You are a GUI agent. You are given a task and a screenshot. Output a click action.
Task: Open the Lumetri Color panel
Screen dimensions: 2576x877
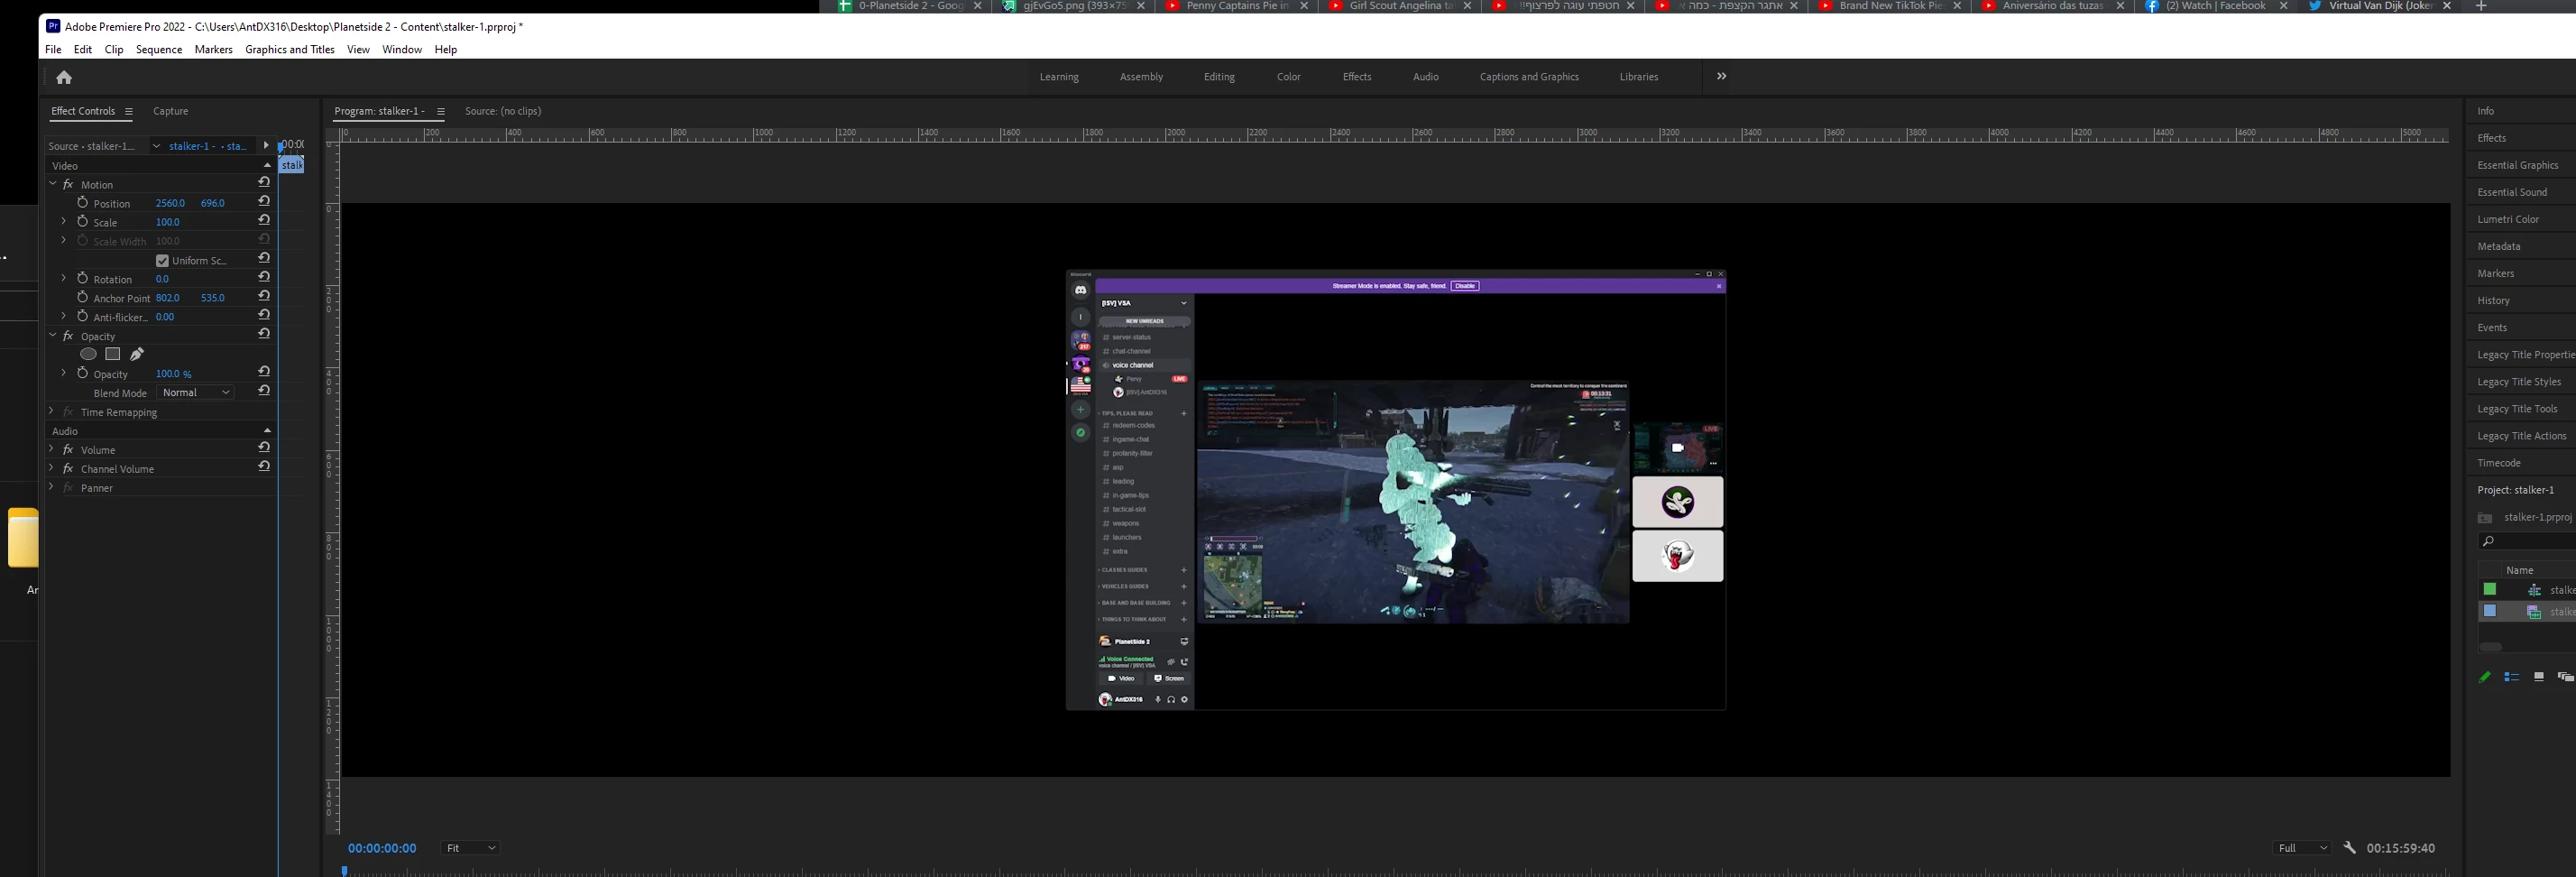click(2508, 219)
